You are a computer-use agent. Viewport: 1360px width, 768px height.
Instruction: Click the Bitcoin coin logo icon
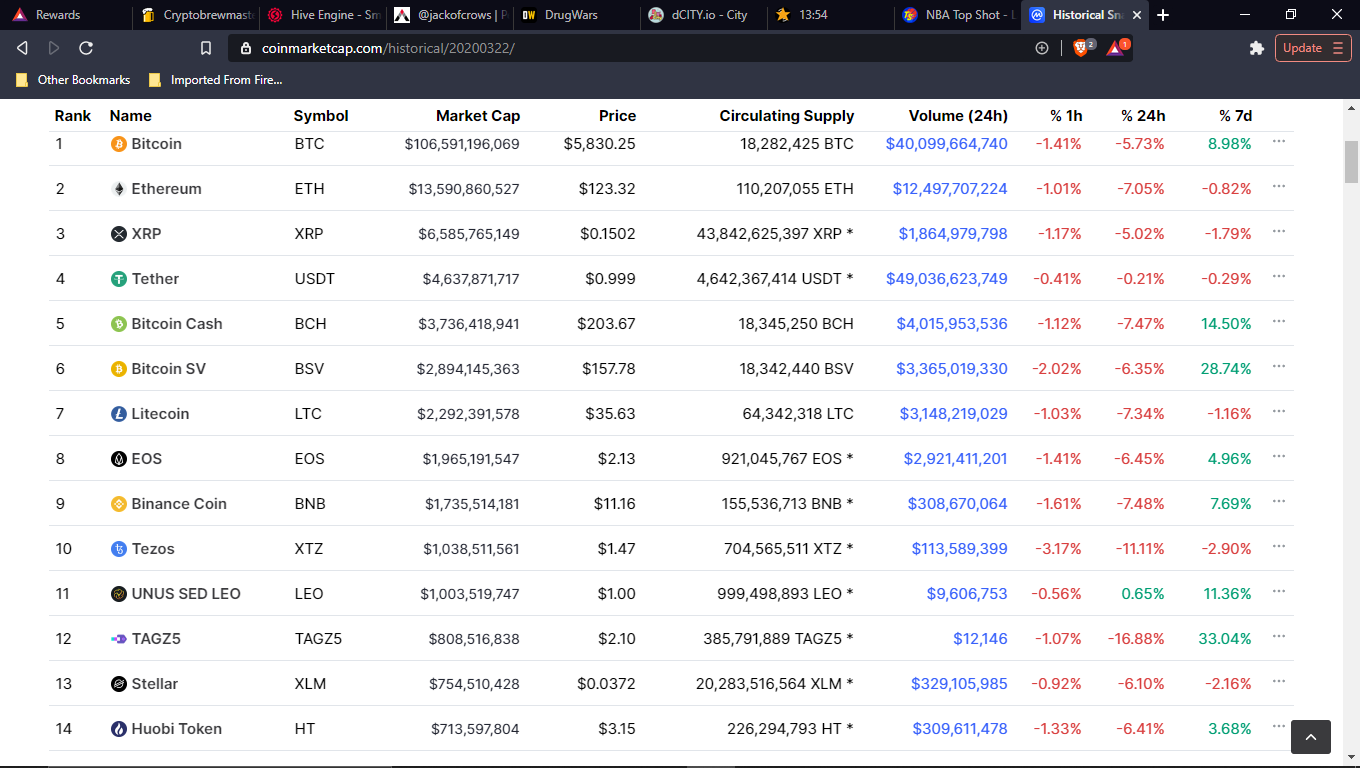(x=119, y=144)
